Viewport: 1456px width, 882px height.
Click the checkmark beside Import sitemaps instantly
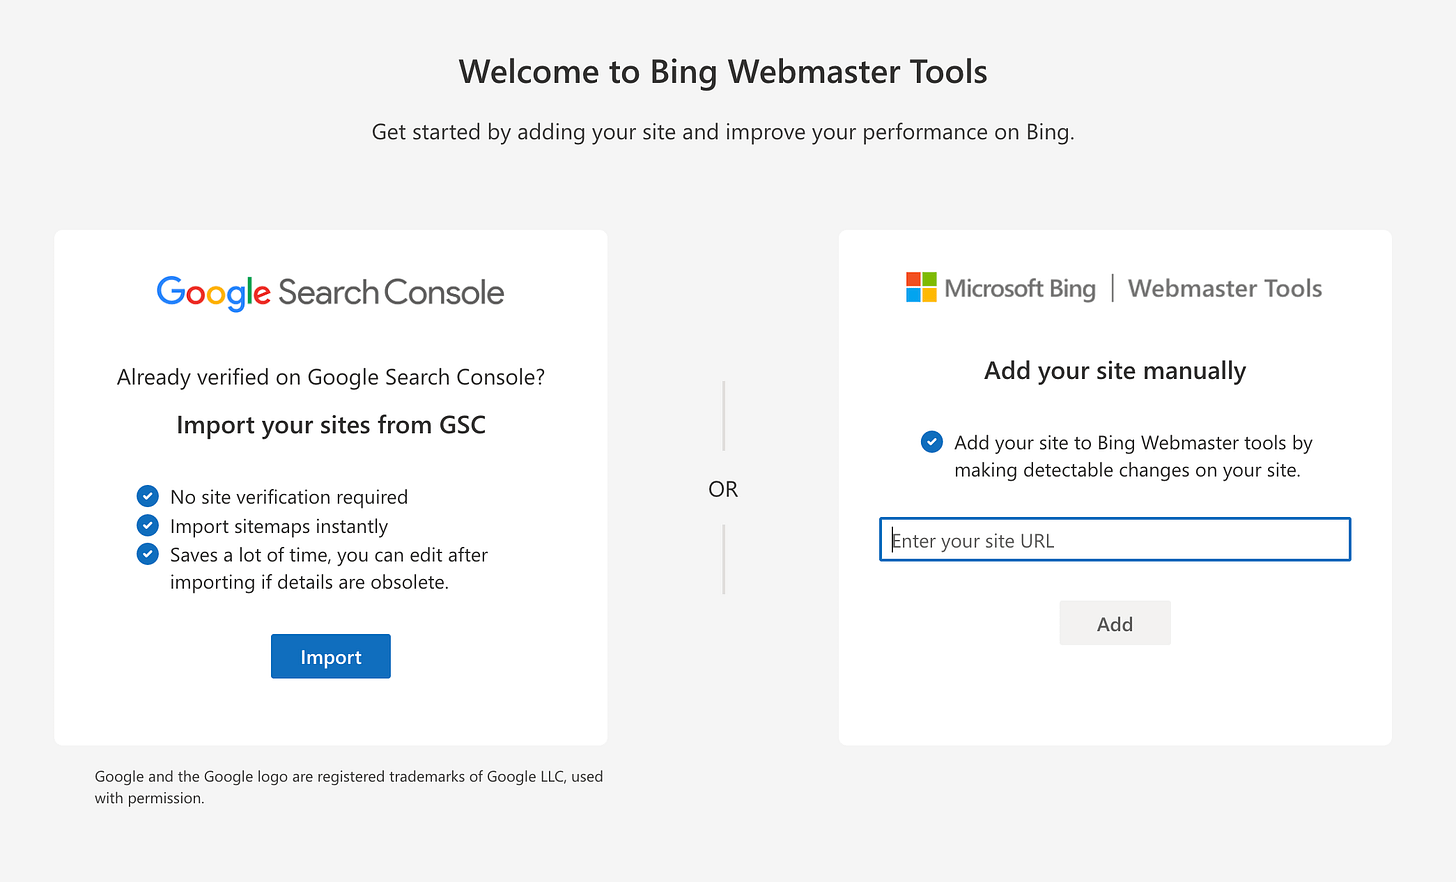147,525
